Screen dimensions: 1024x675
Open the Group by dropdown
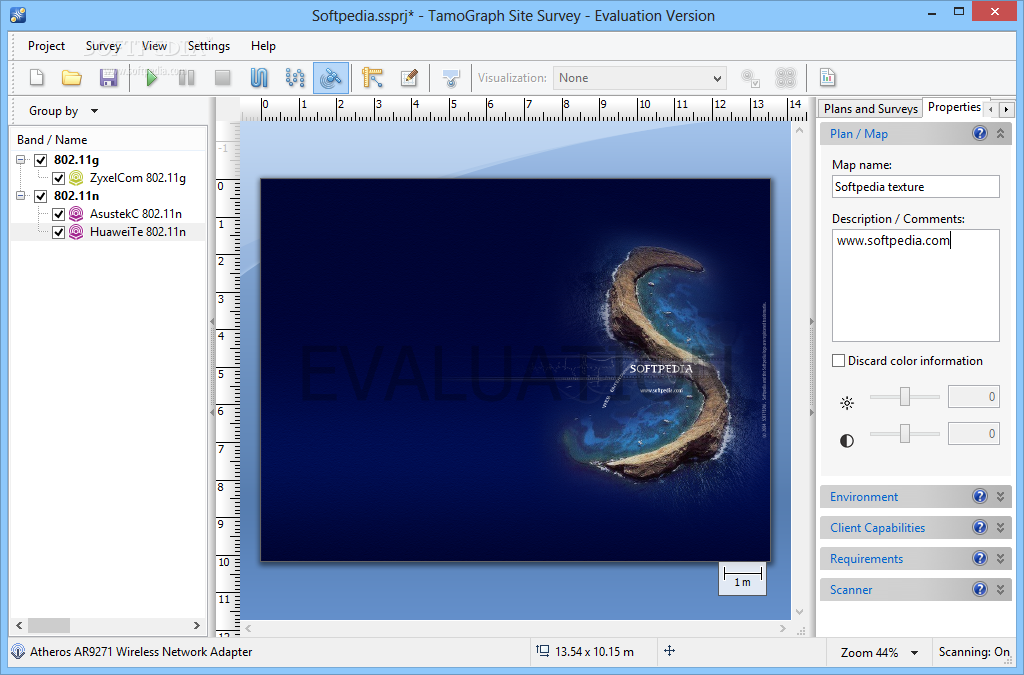[63, 111]
